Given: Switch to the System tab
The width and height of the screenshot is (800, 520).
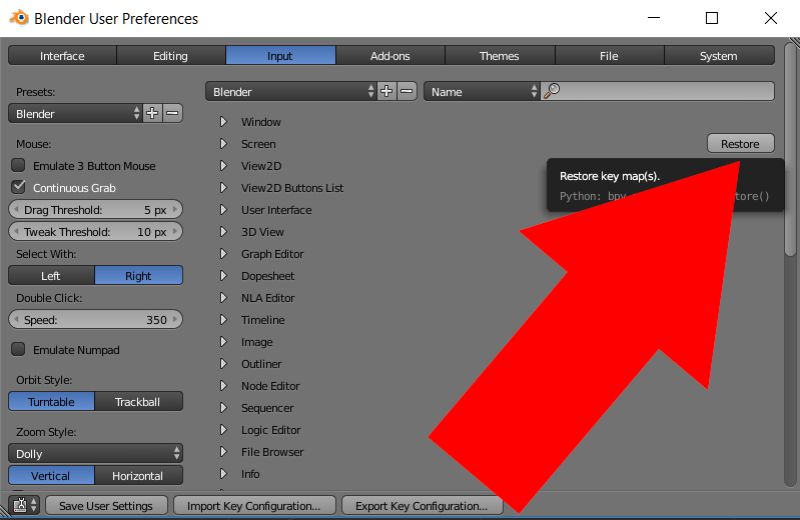Looking at the screenshot, I should [x=719, y=55].
